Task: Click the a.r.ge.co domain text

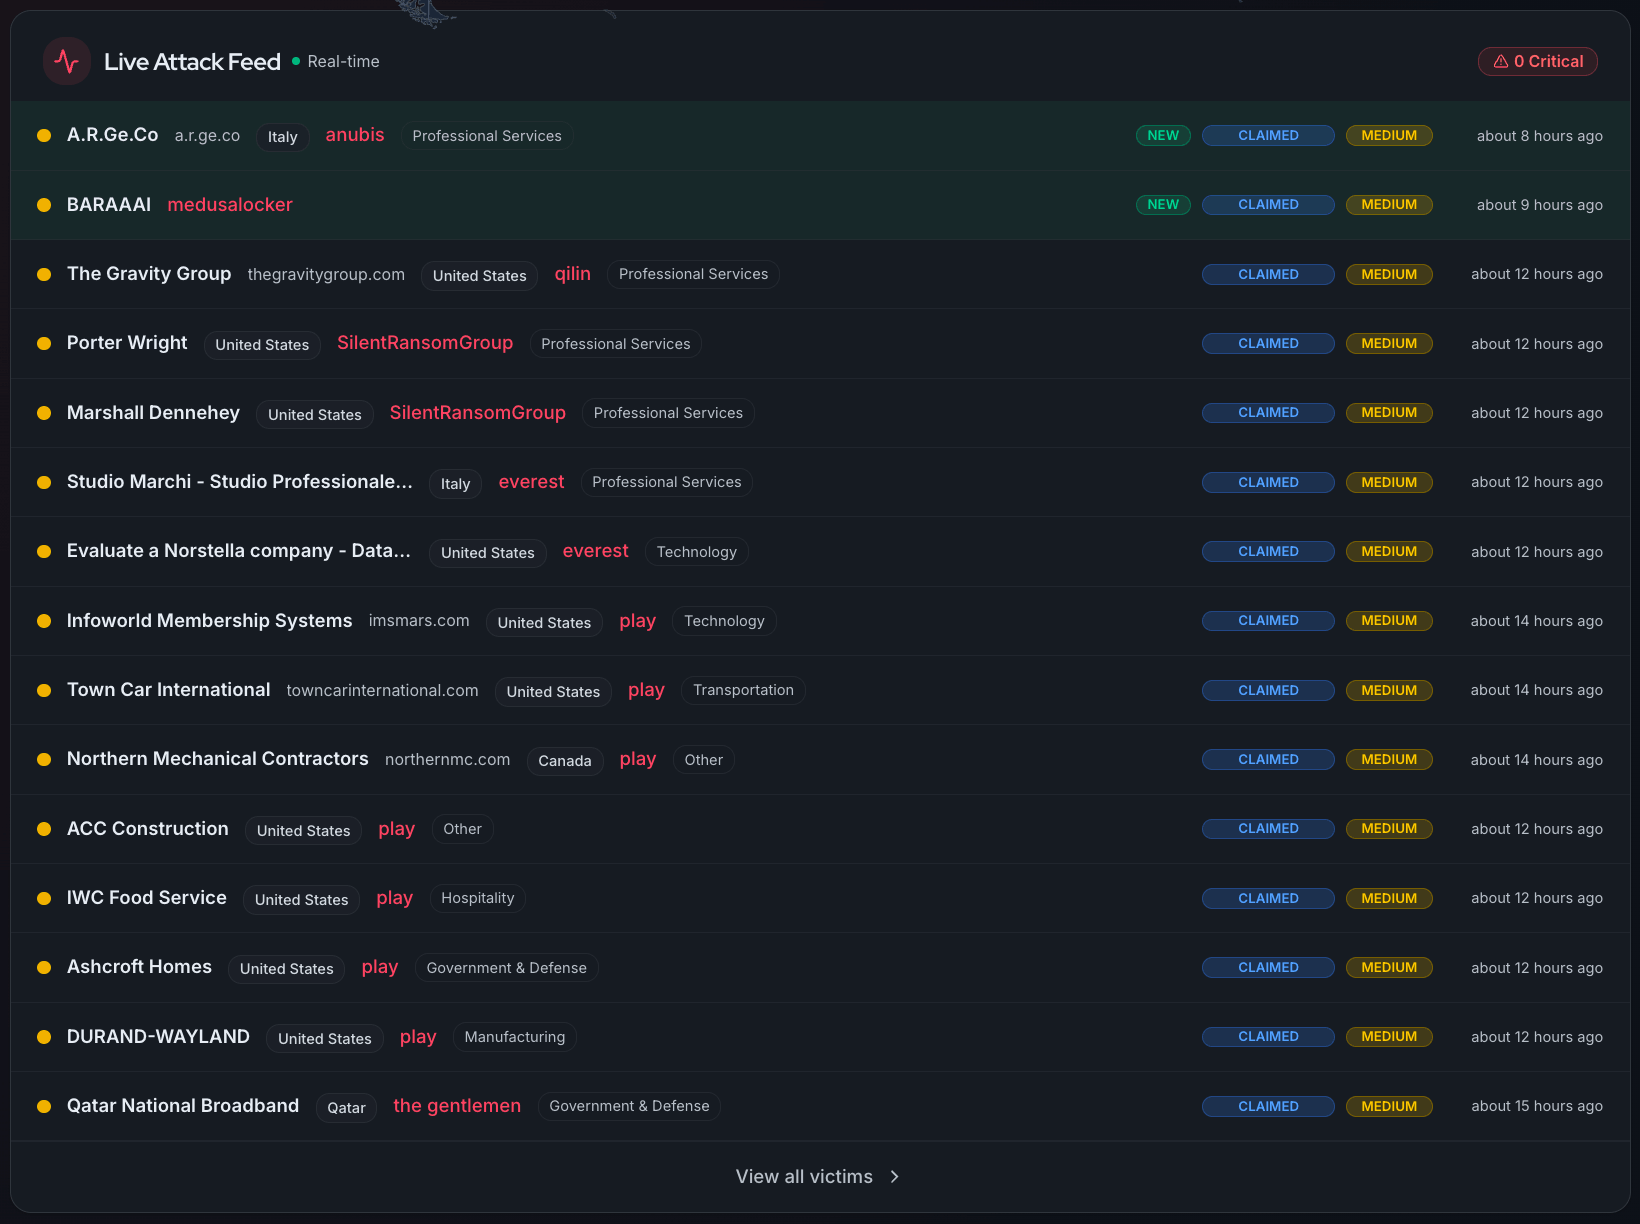Action: pos(207,136)
